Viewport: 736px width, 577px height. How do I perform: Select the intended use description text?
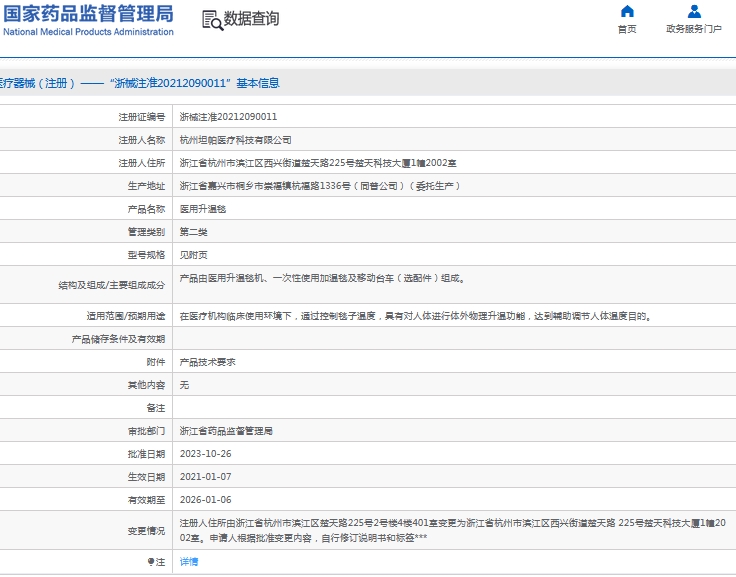[x=416, y=316]
